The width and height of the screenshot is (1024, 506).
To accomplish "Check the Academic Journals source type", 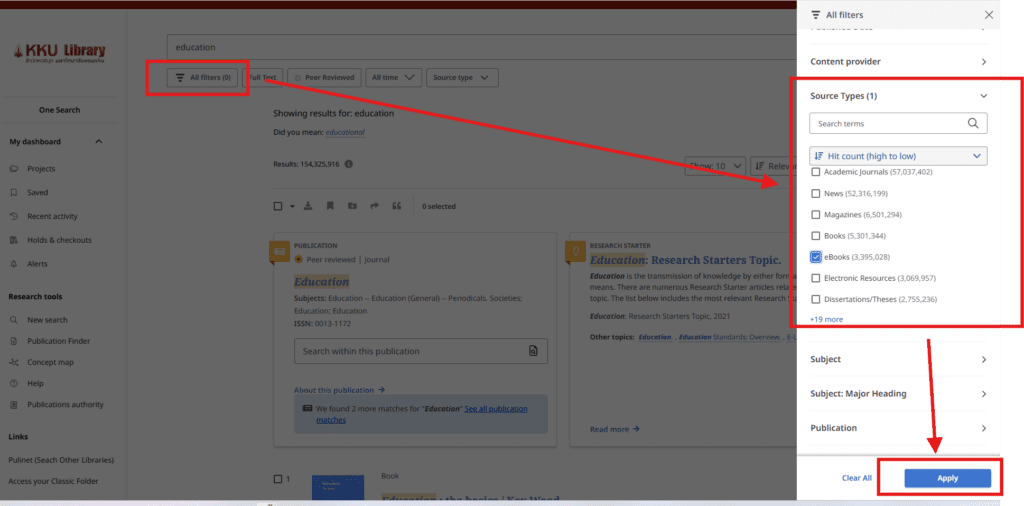I will tap(816, 172).
